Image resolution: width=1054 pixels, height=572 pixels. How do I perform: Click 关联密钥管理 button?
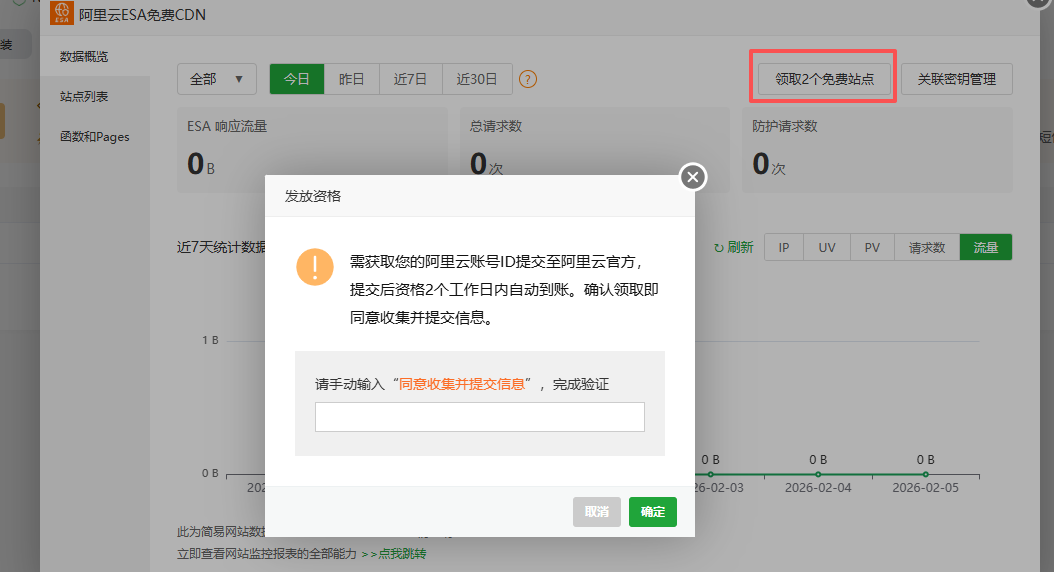click(x=956, y=79)
